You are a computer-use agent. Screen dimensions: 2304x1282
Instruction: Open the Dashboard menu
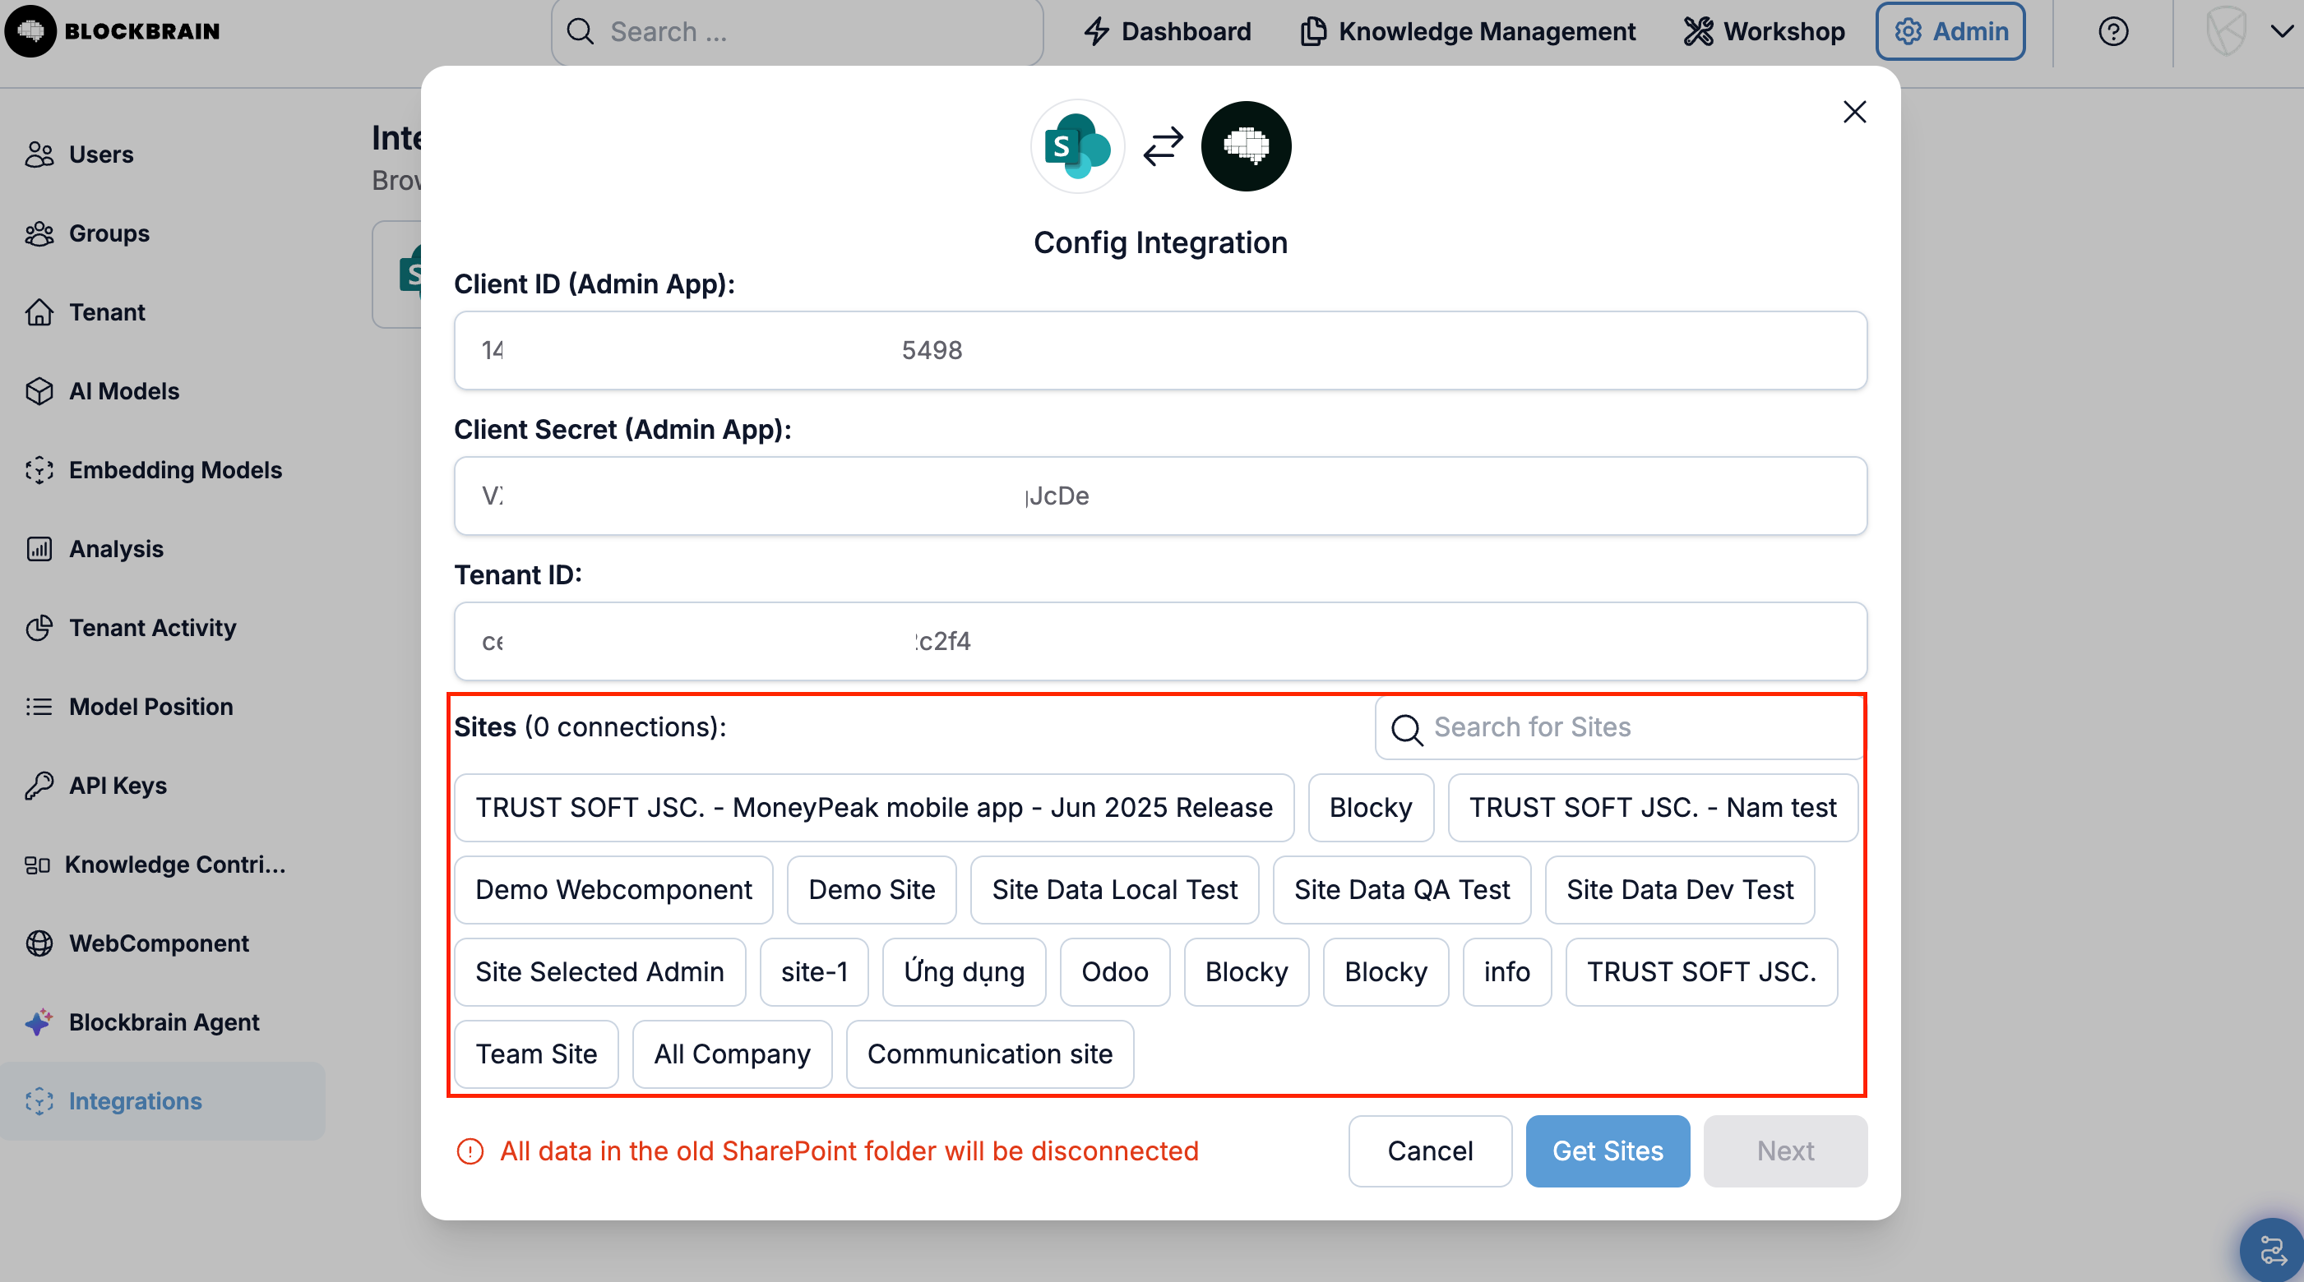(1167, 32)
